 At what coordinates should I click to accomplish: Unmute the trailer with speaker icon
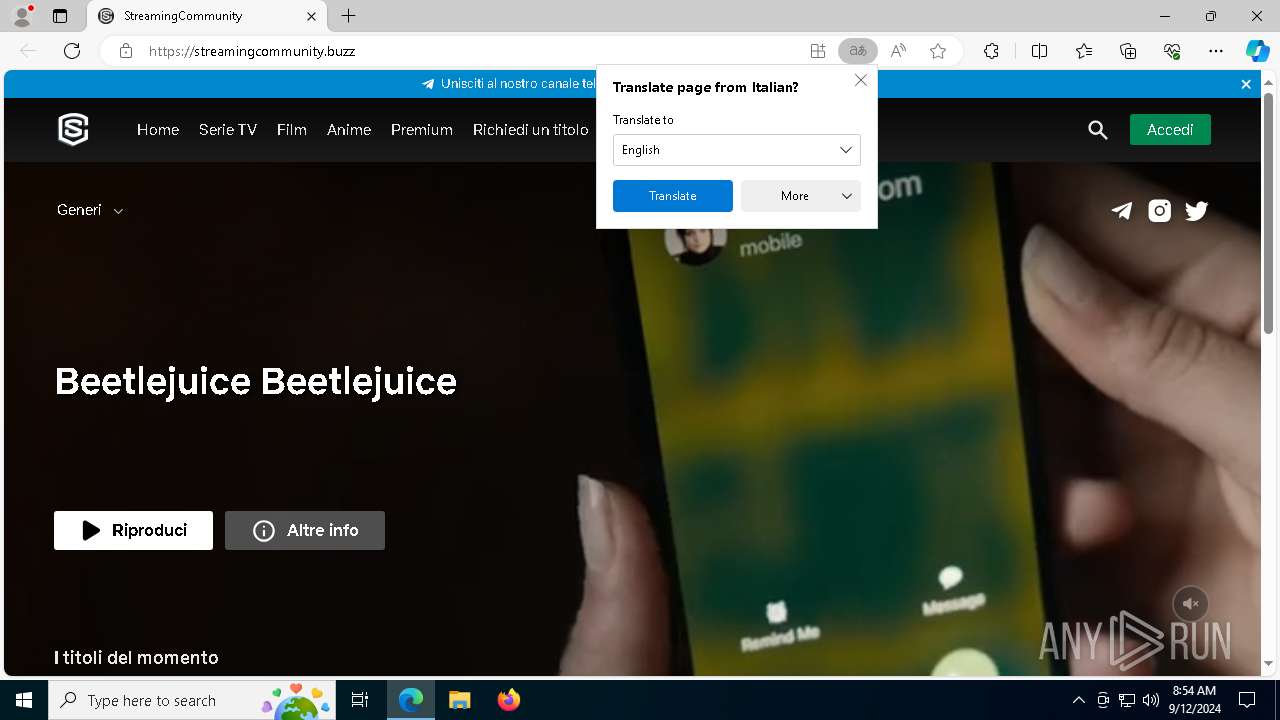pyautogui.click(x=1191, y=604)
